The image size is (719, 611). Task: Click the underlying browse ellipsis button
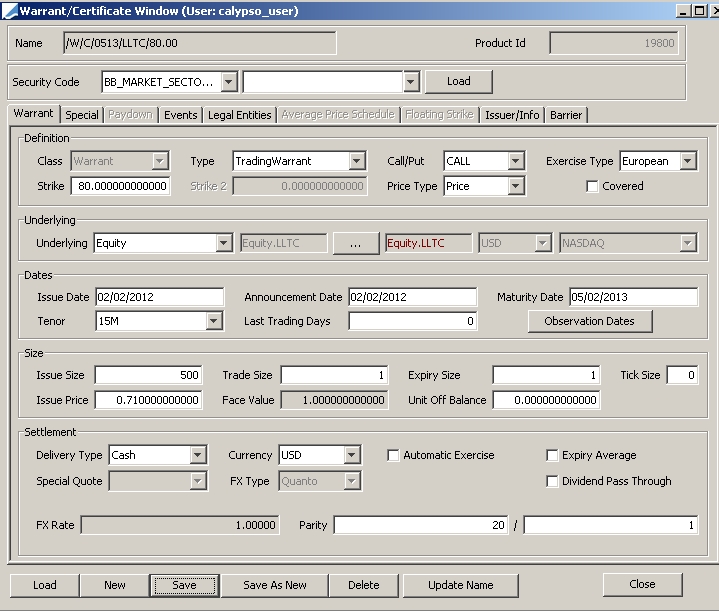coord(355,244)
